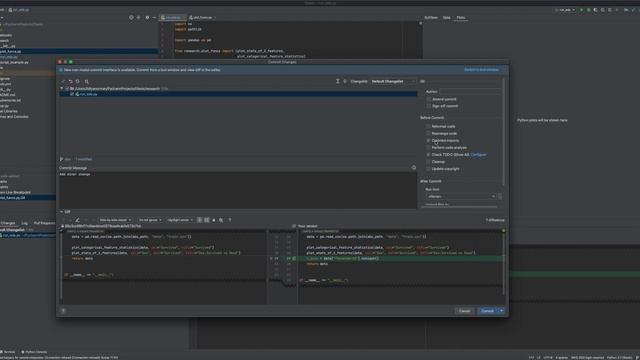Open the Terminal tool window button
The width and height of the screenshot is (640, 360).
click(x=8, y=352)
